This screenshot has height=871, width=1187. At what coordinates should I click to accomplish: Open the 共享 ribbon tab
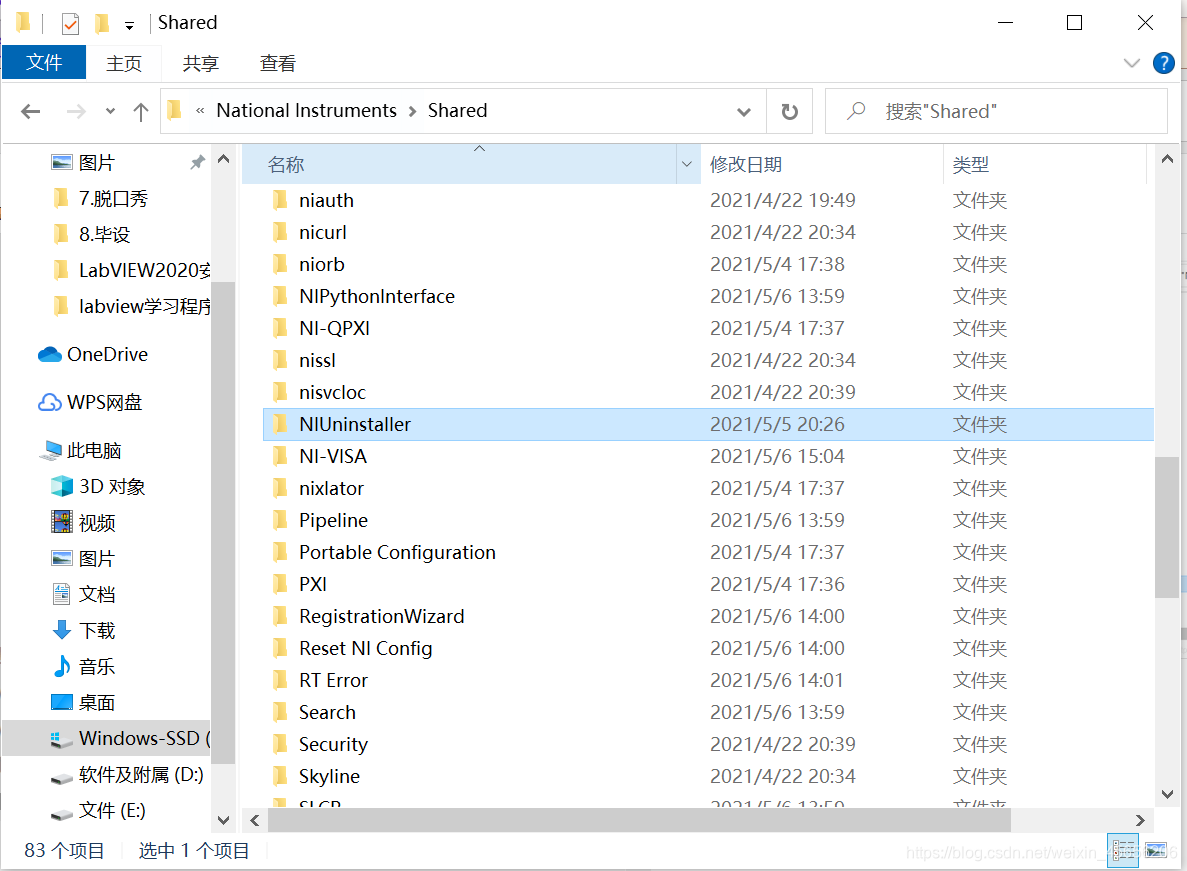201,63
